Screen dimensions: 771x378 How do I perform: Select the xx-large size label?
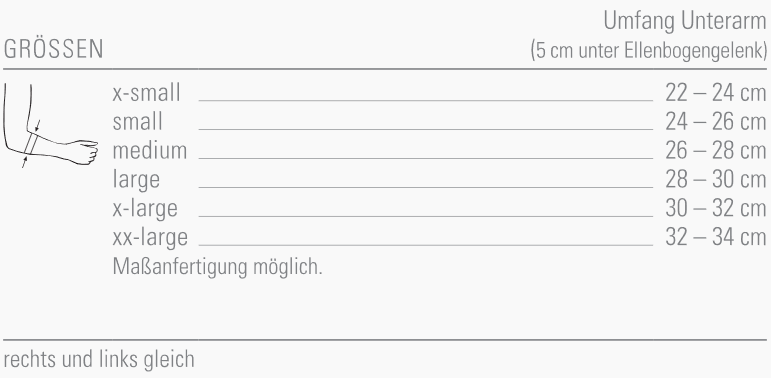point(150,237)
